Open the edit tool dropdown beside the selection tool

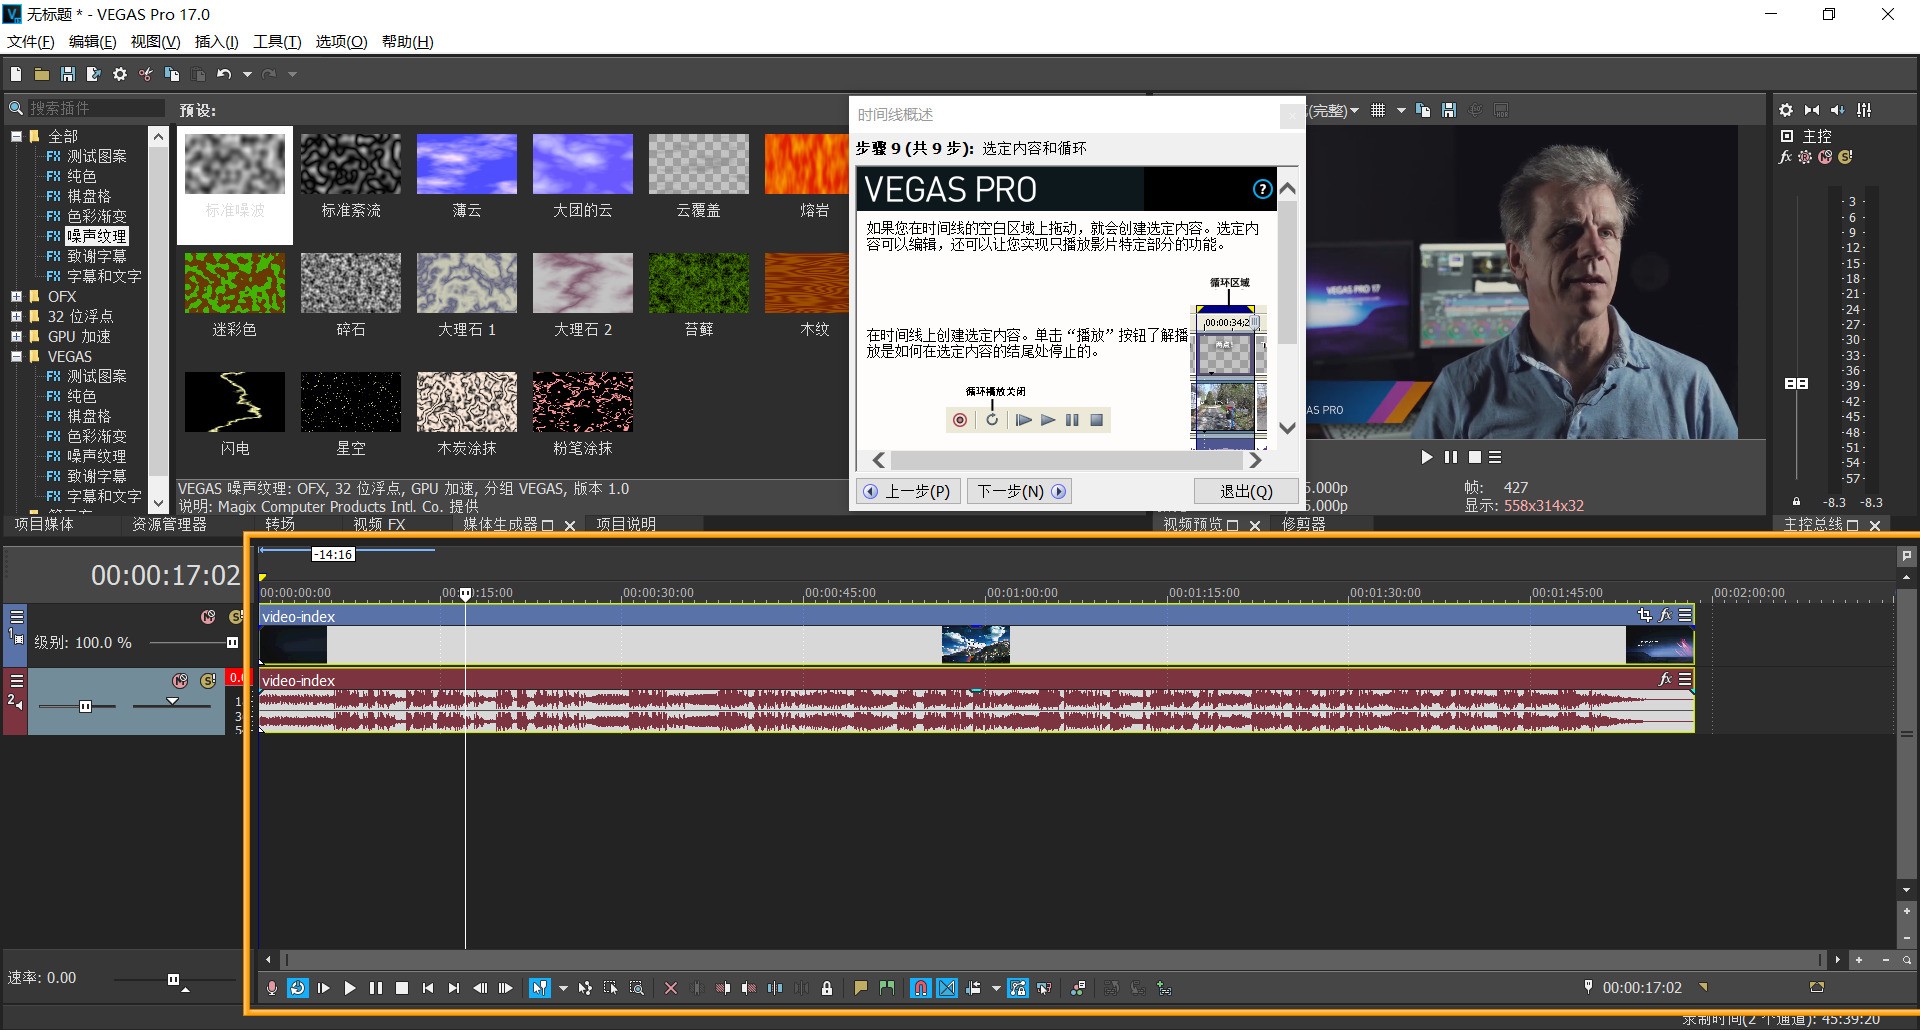pos(563,988)
